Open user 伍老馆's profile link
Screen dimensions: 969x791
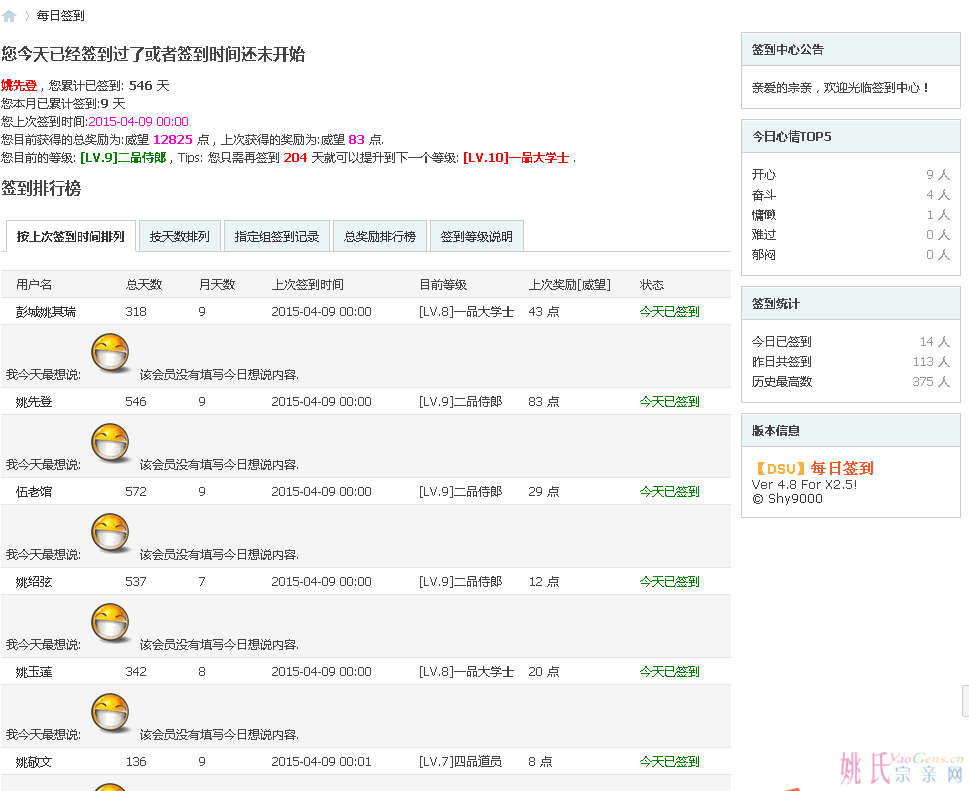click(x=34, y=492)
